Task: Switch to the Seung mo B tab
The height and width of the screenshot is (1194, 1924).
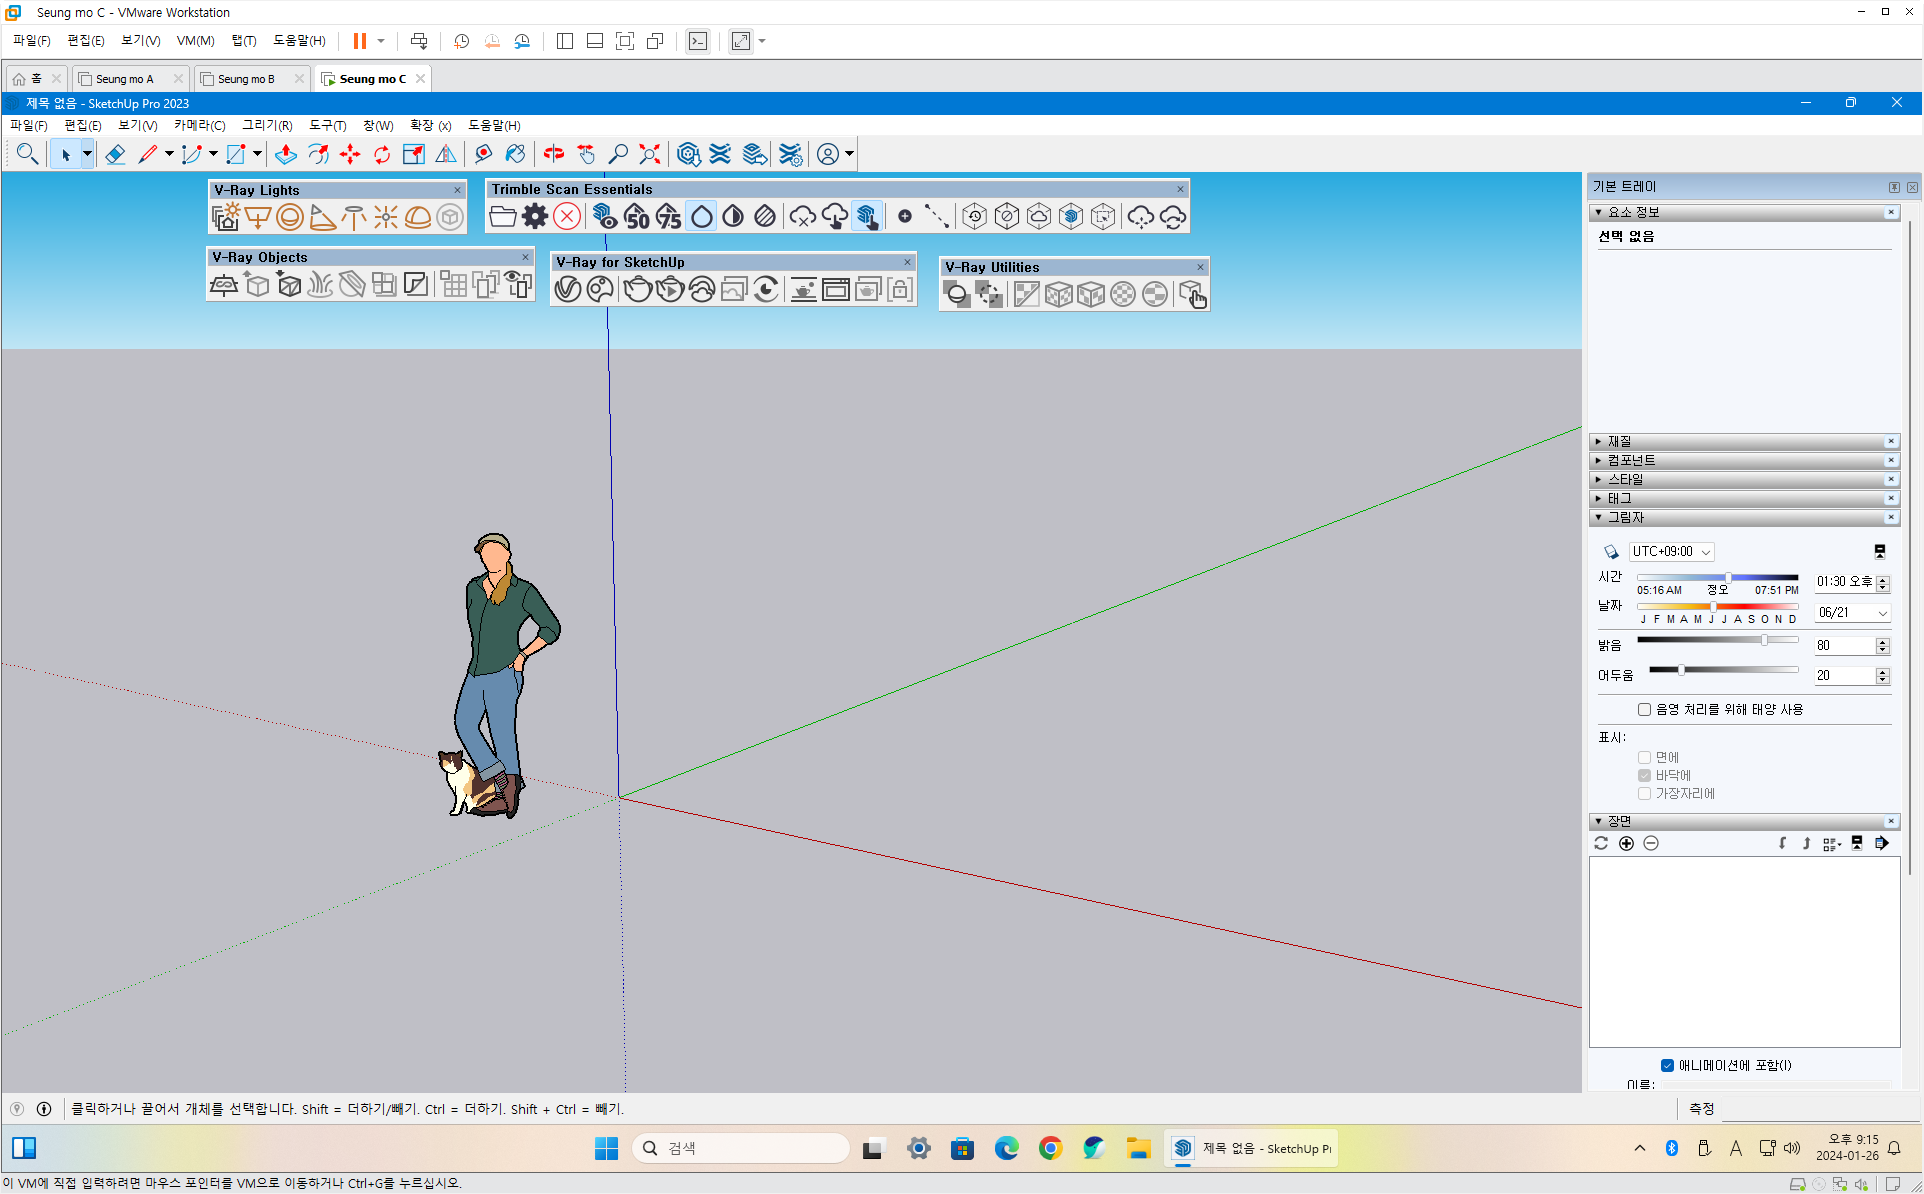Action: point(246,79)
